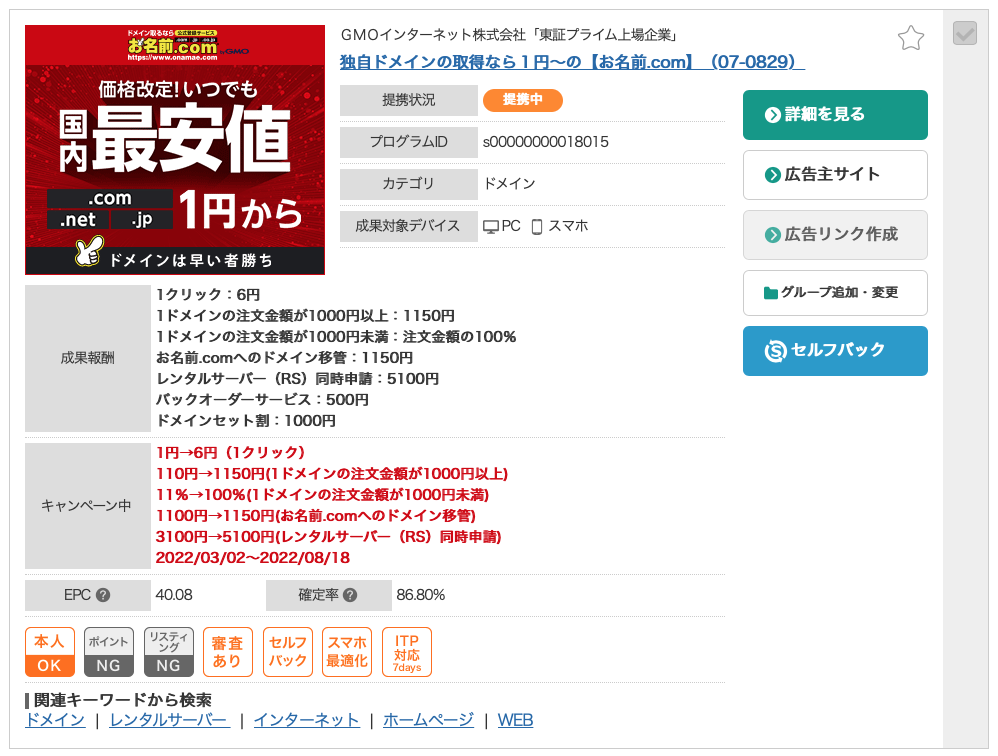Click the EPC value 40.08
The image size is (998, 756).
pyautogui.click(x=174, y=595)
